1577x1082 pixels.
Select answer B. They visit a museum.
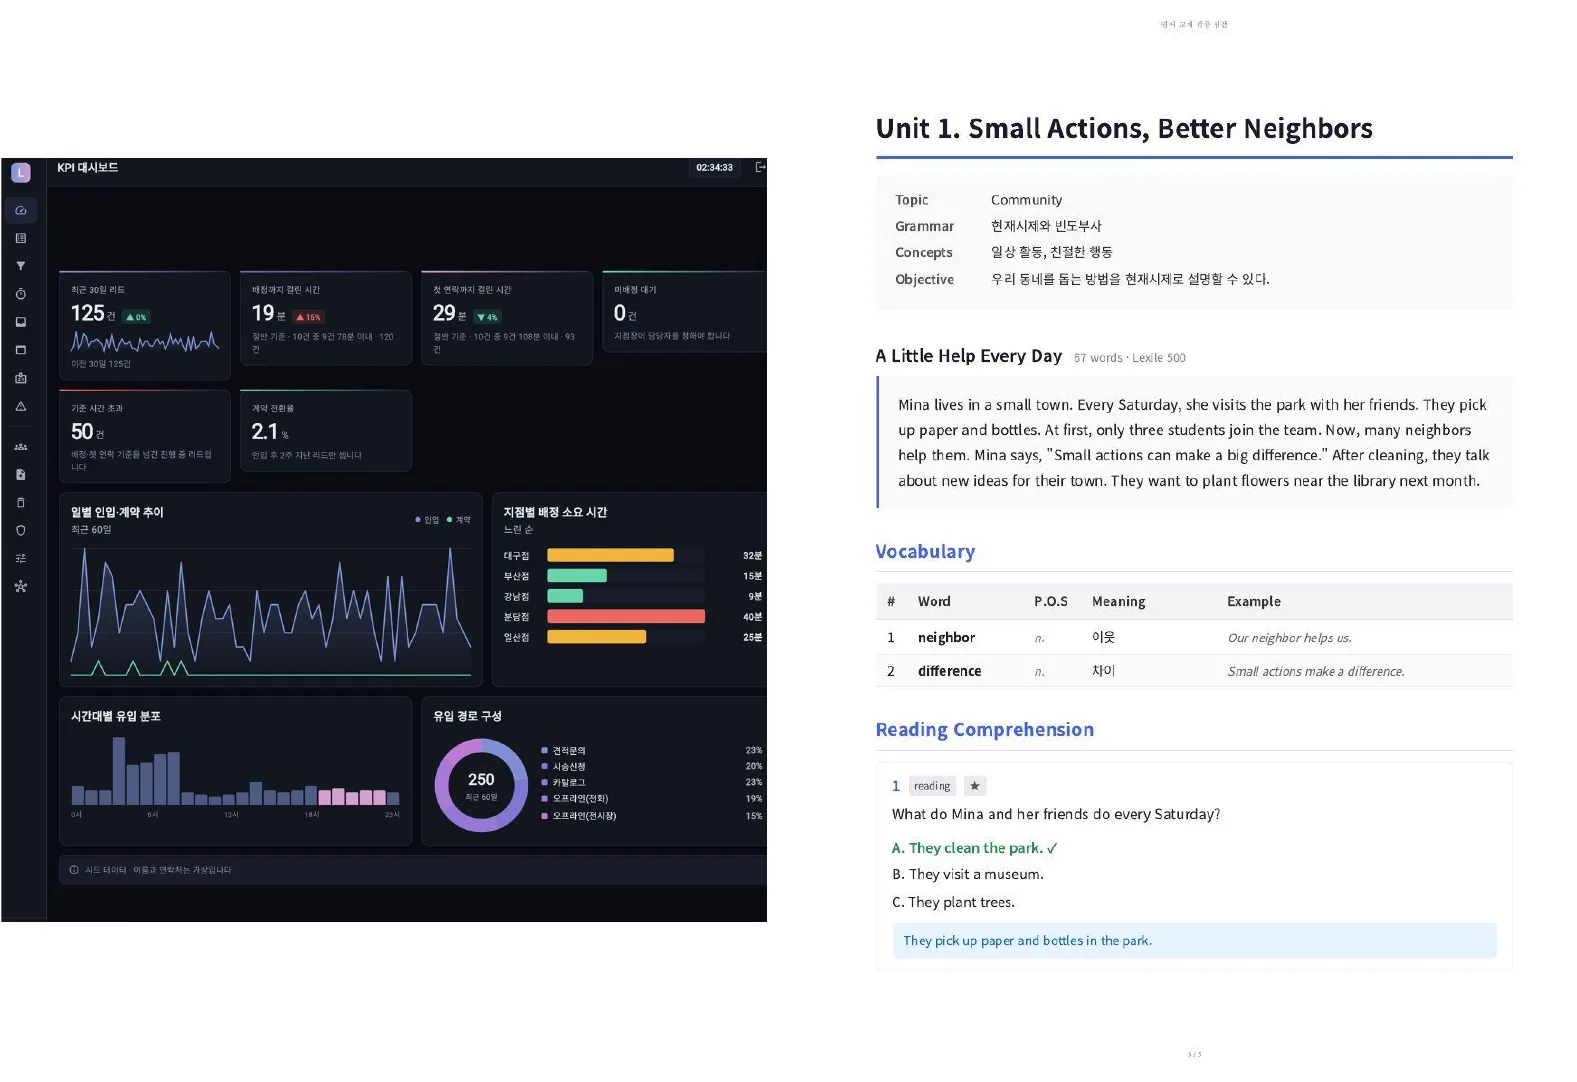967,874
